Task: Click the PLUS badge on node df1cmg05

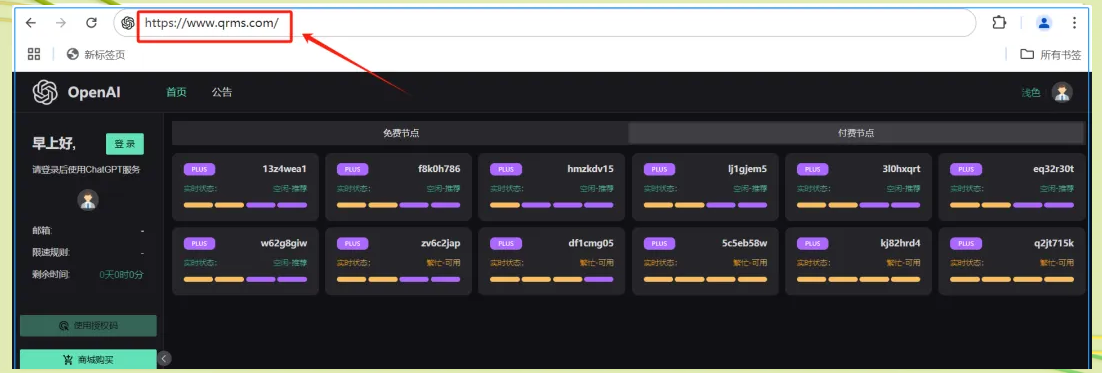Action: coord(506,244)
